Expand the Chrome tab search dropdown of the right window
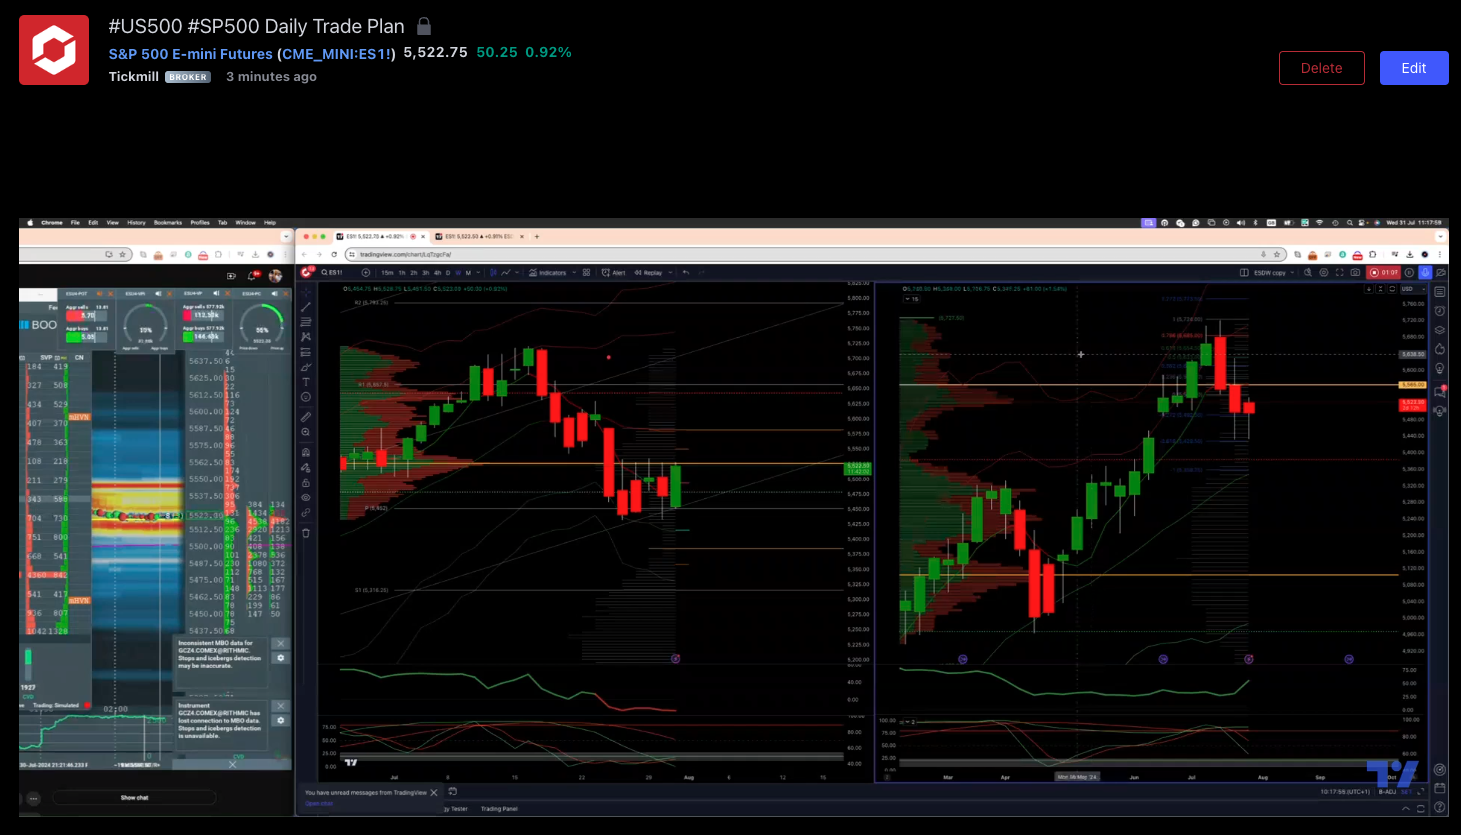 pyautogui.click(x=1441, y=236)
